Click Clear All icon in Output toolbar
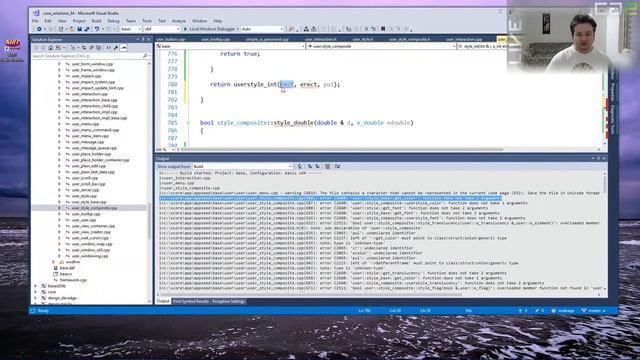Viewport: 640px width, 360px height. click(x=327, y=167)
